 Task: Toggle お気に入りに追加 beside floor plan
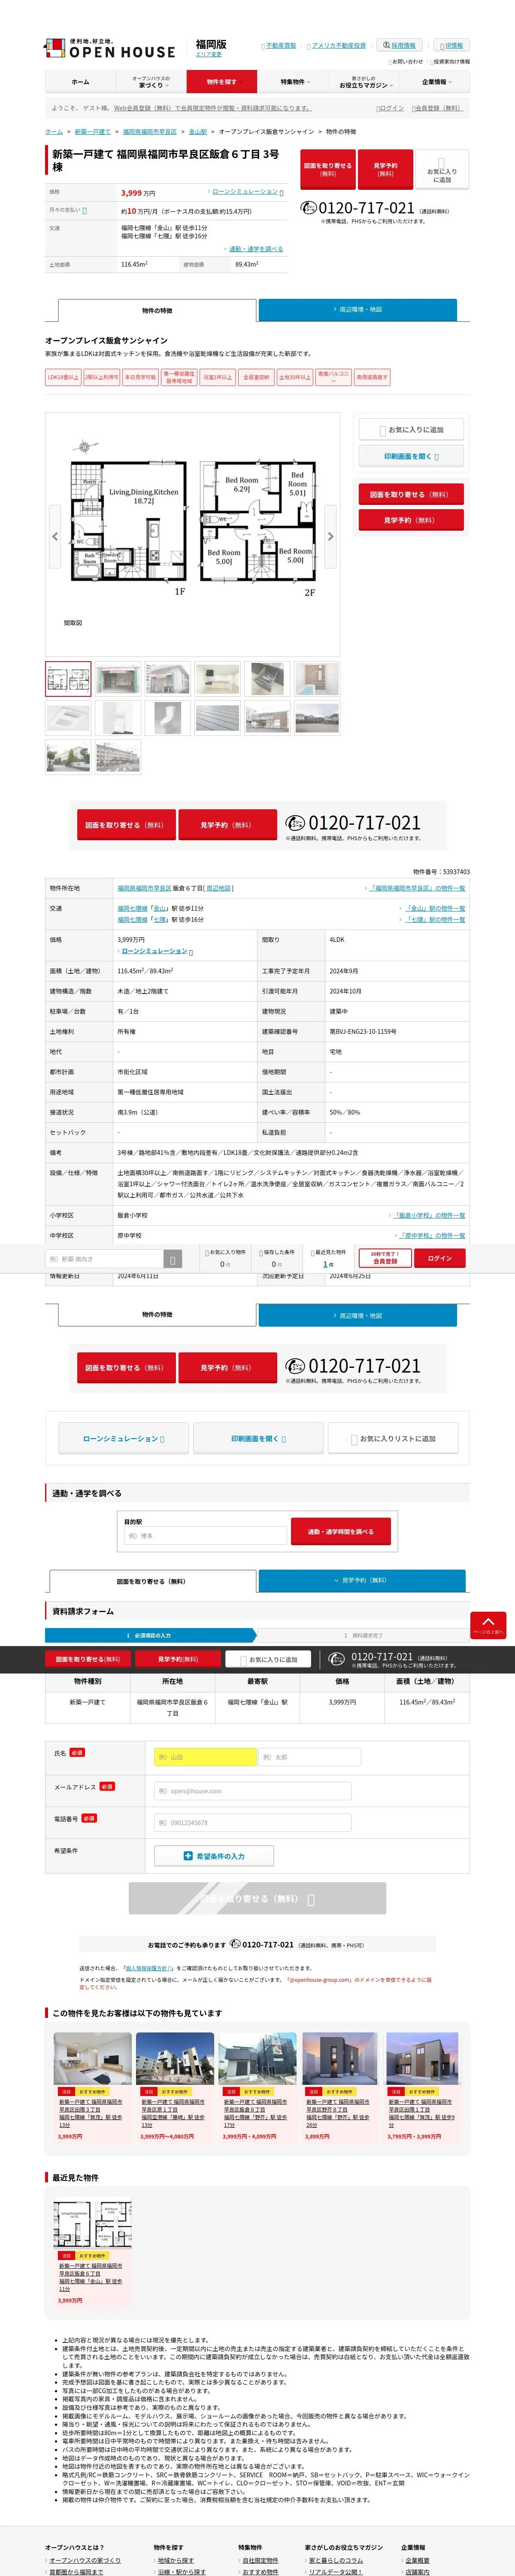411,430
